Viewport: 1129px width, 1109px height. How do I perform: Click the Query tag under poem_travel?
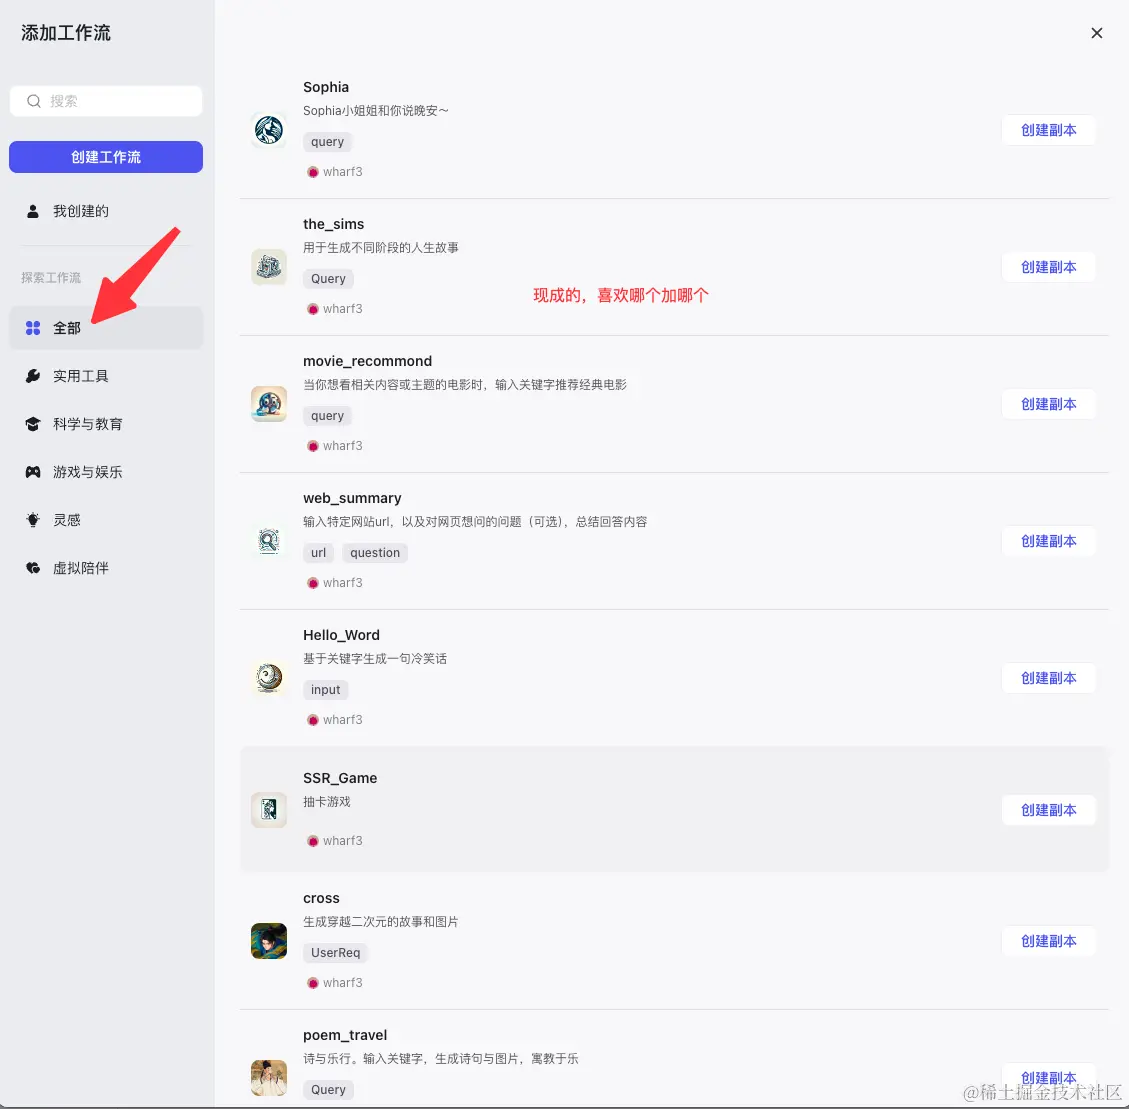pyautogui.click(x=328, y=1090)
